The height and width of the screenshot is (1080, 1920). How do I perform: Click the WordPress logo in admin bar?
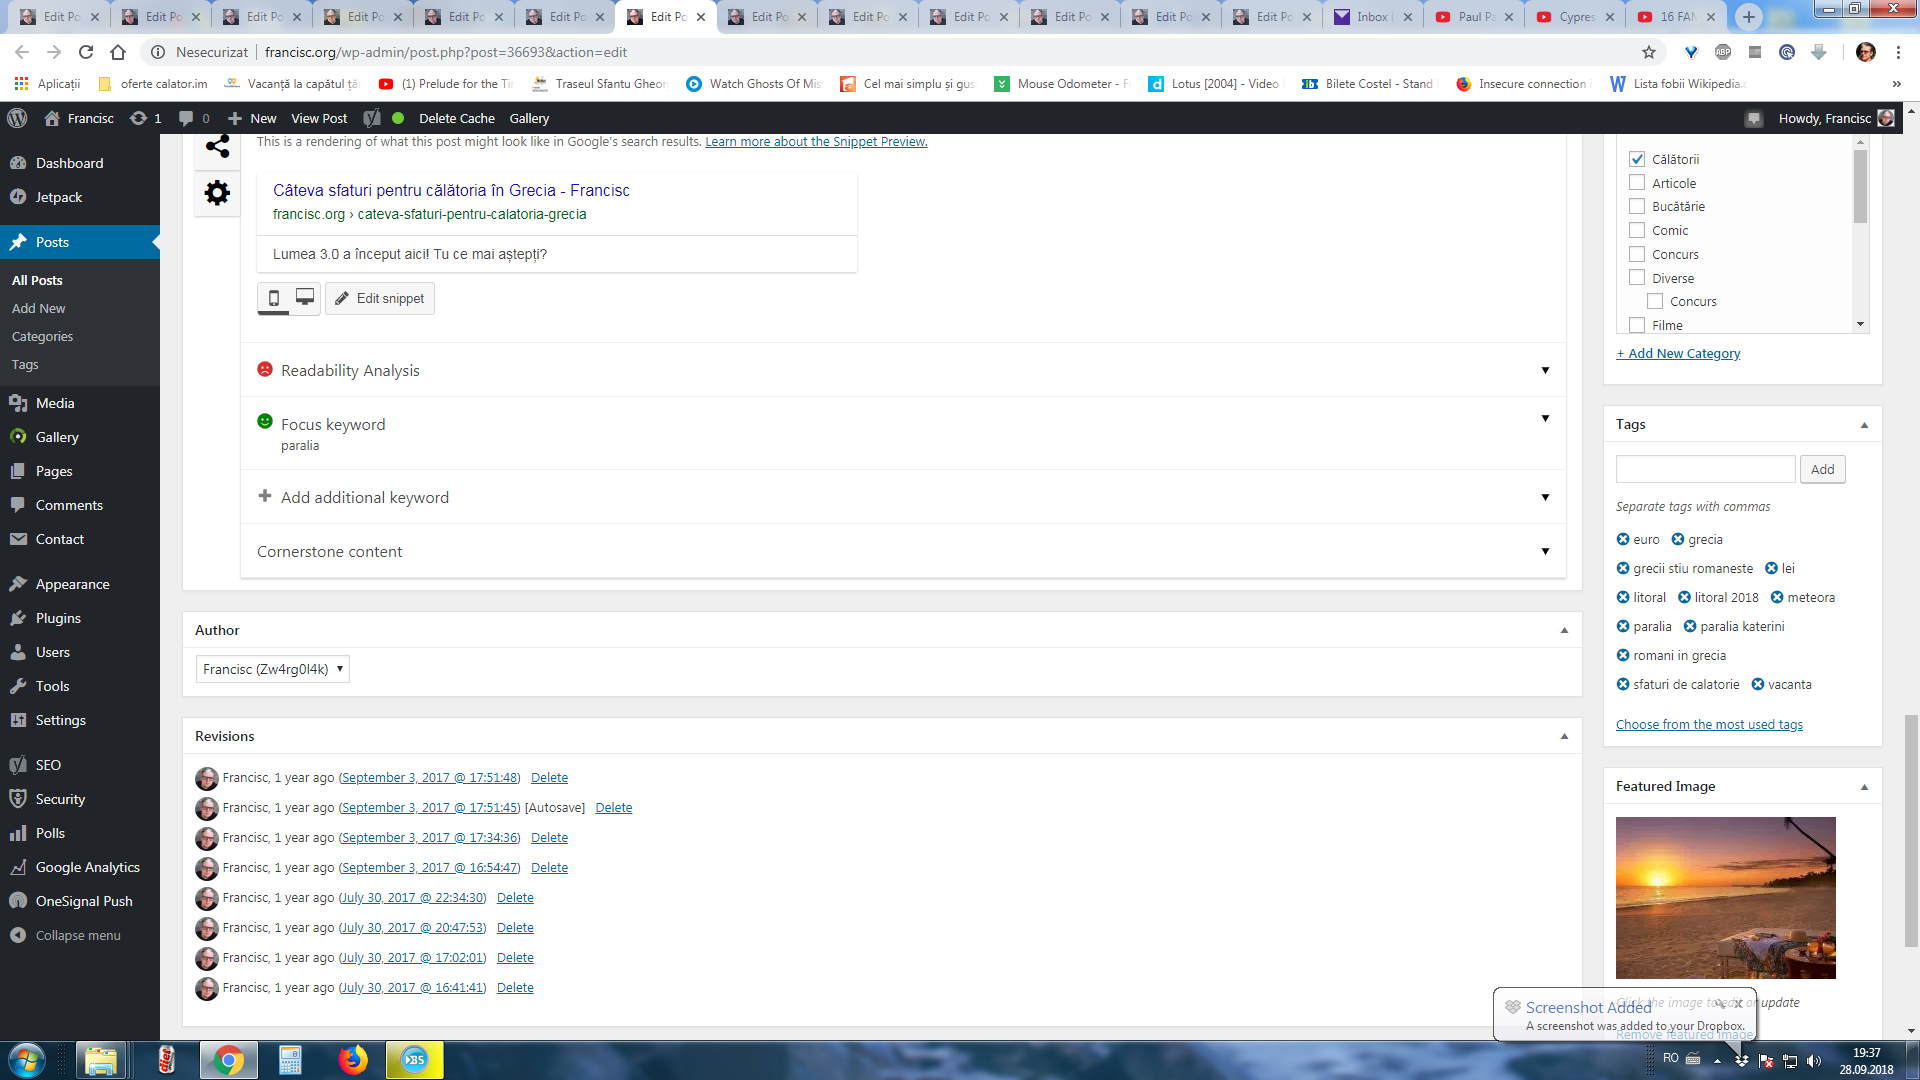click(x=17, y=118)
